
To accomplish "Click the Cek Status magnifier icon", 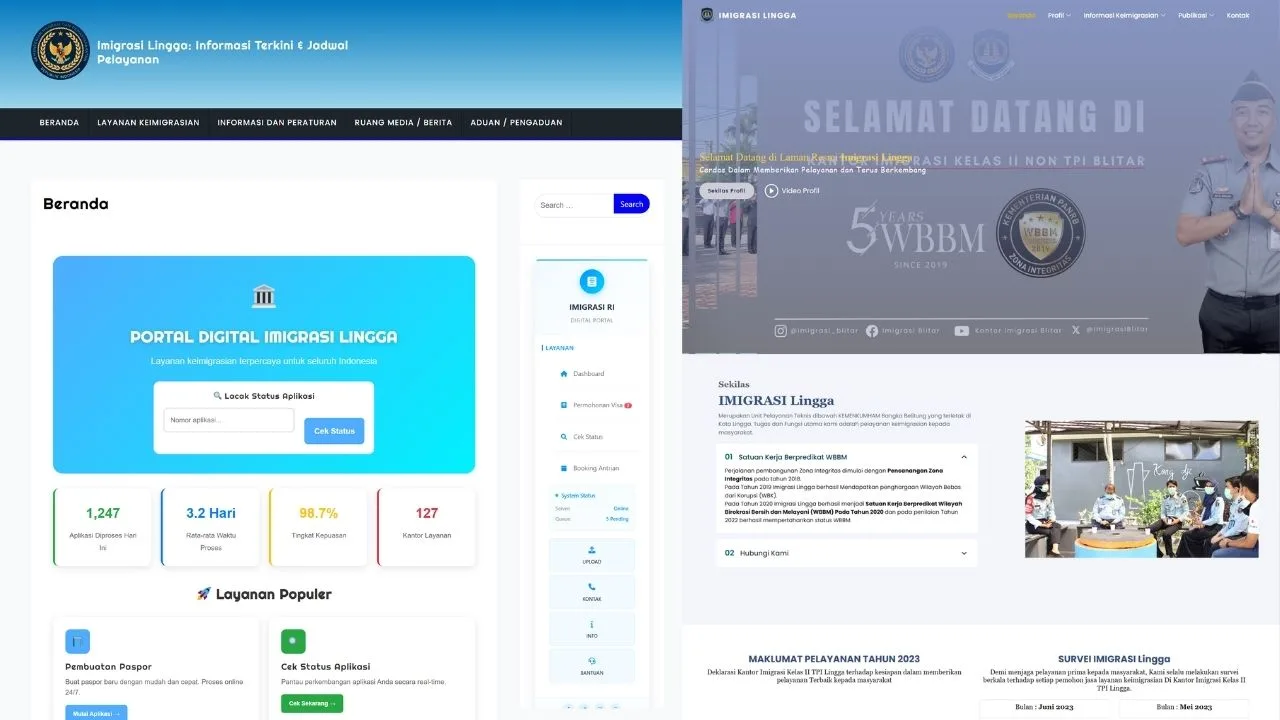I will point(564,437).
